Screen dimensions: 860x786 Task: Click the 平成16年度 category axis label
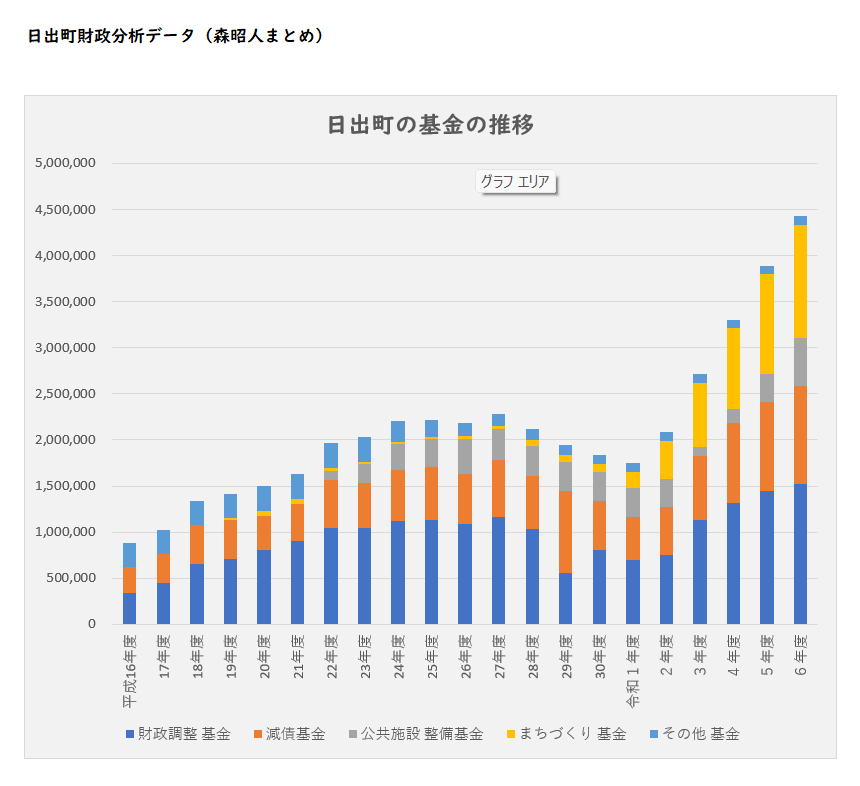[x=129, y=671]
